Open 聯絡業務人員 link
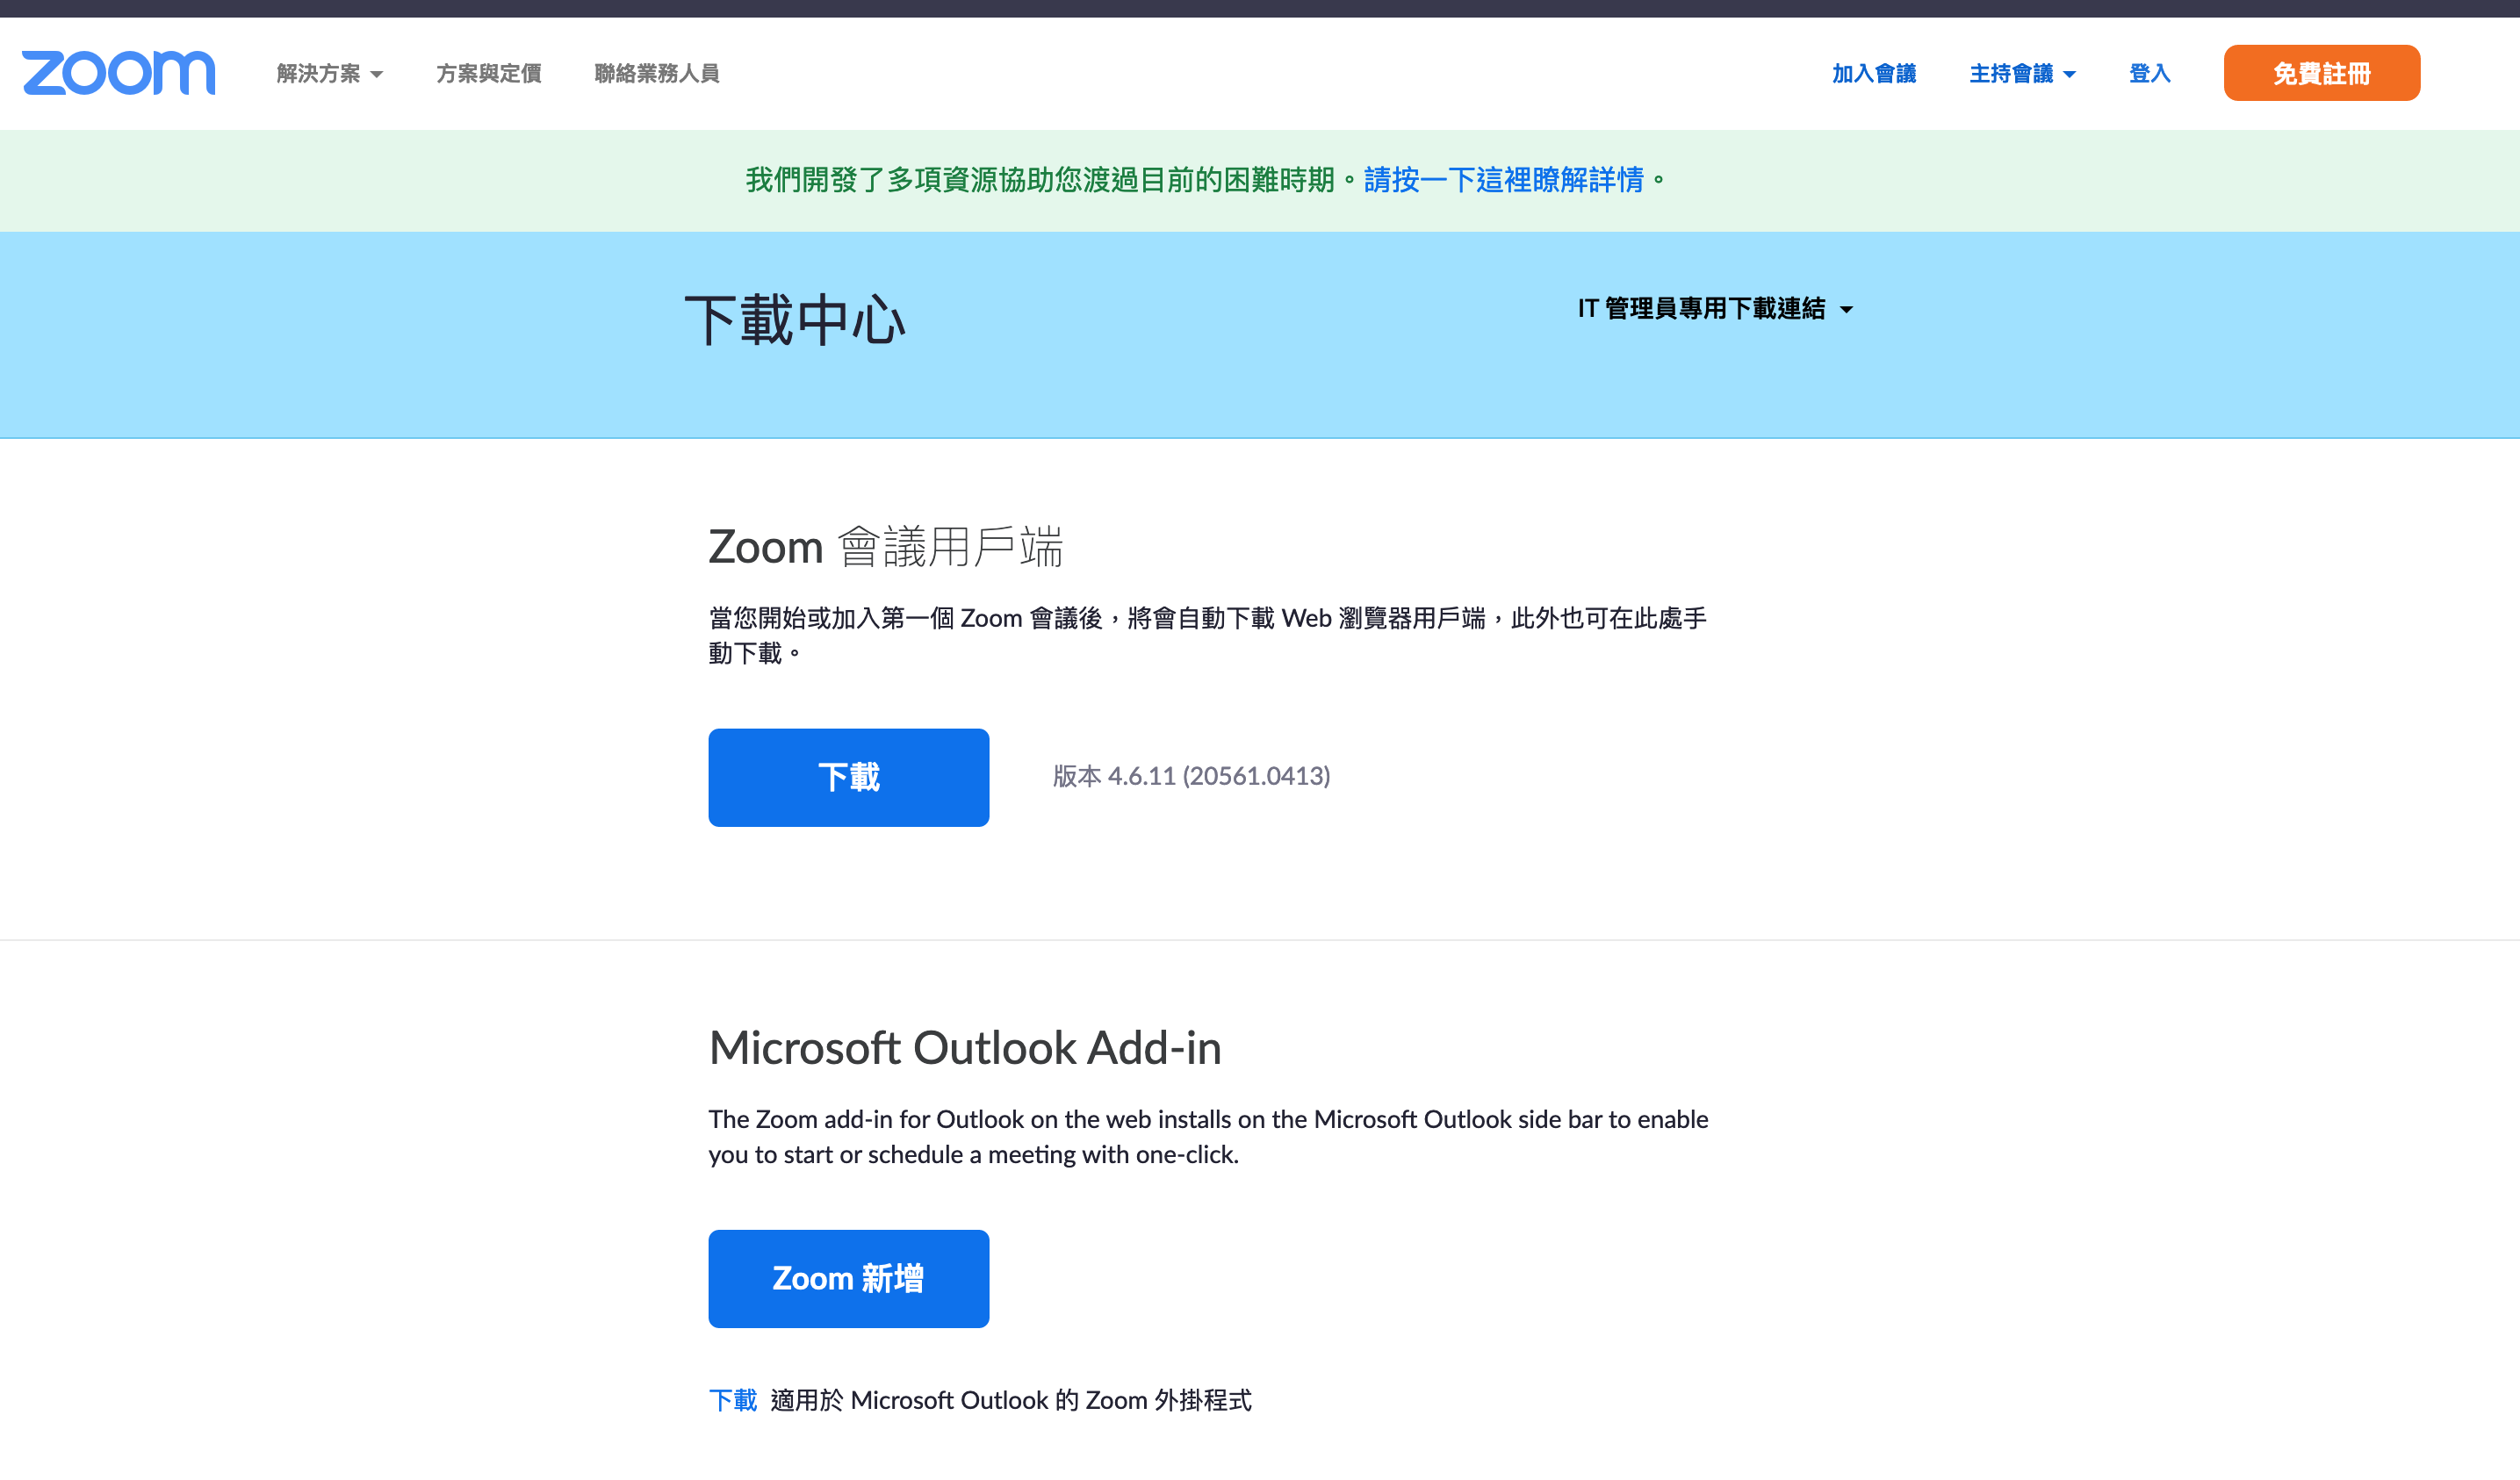 (656, 74)
